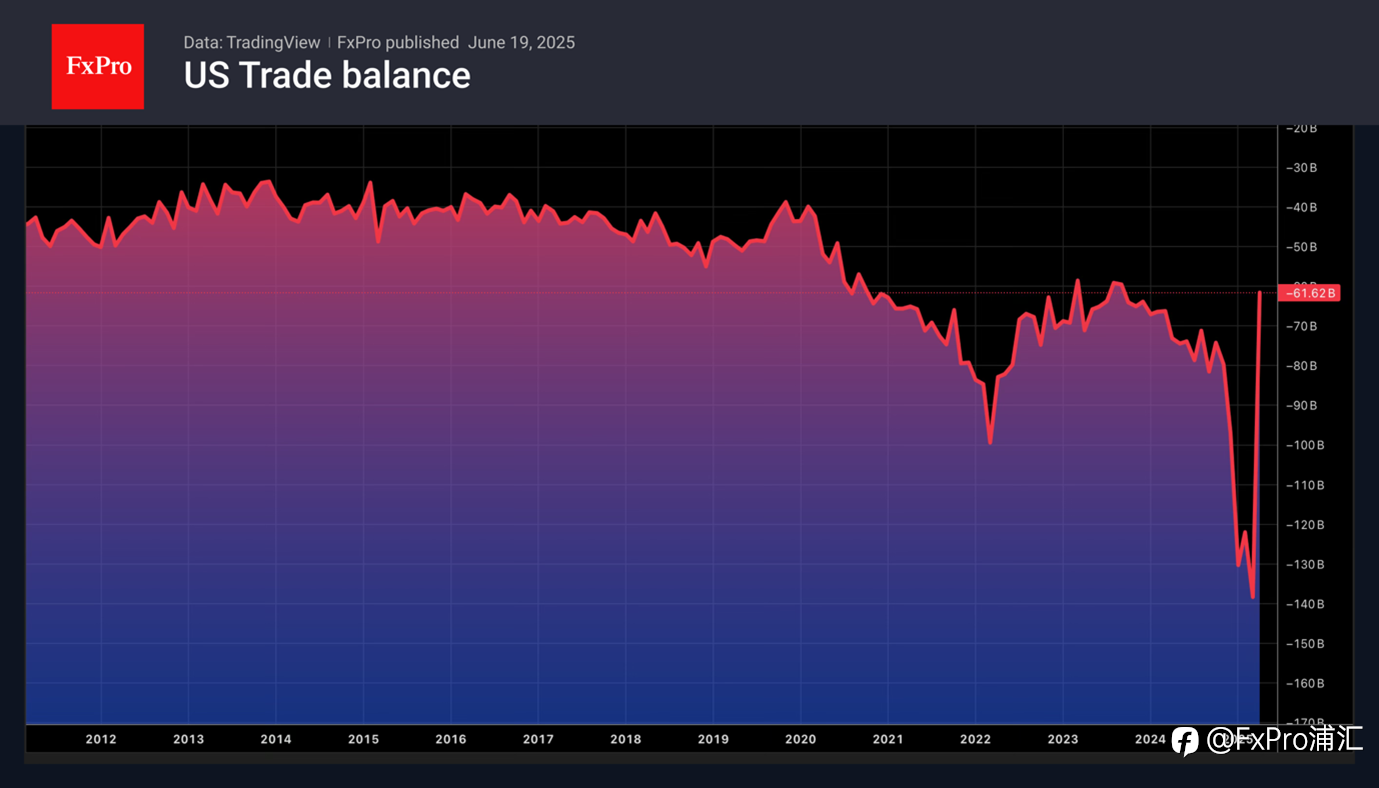
Task: Click the -61.62 B price tag
Action: tap(1310, 293)
